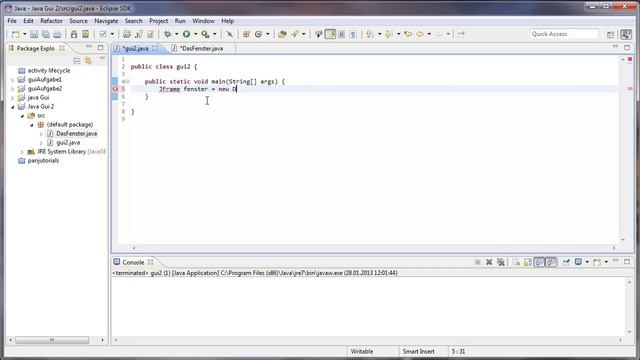
Task: Select gui2.java in the tree
Action: [x=68, y=142]
